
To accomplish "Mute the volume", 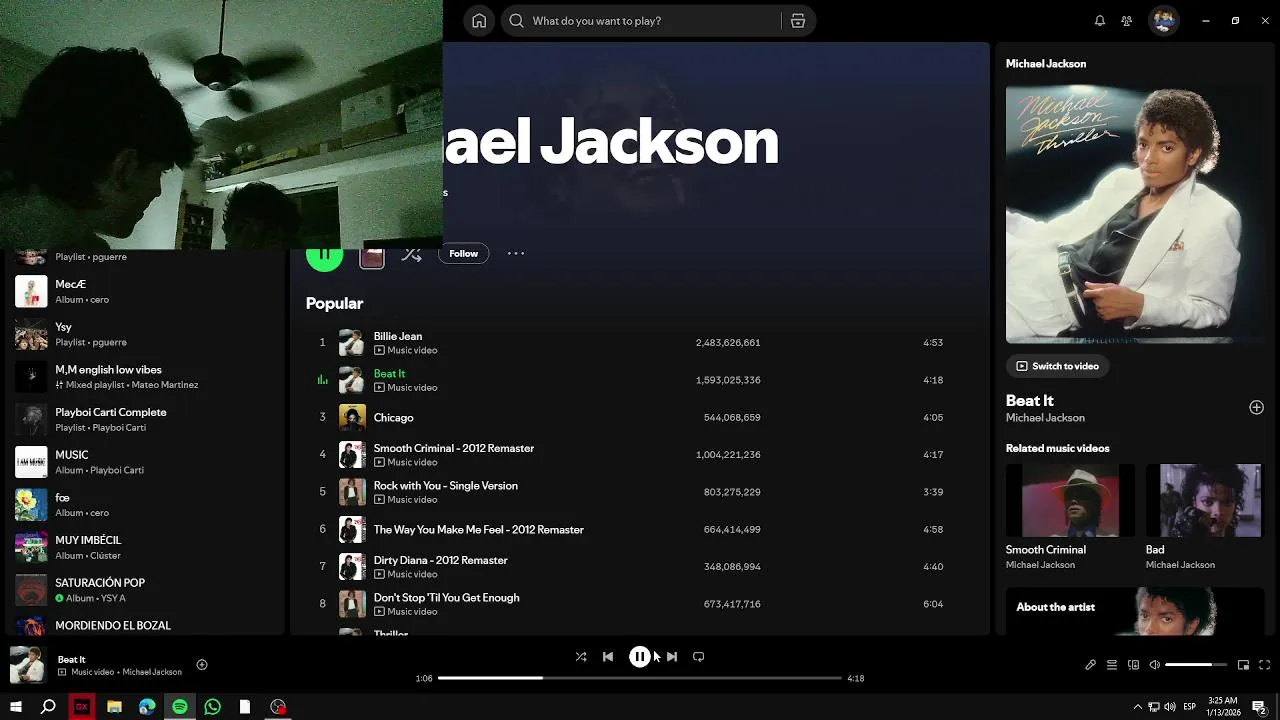I will tap(1154, 665).
